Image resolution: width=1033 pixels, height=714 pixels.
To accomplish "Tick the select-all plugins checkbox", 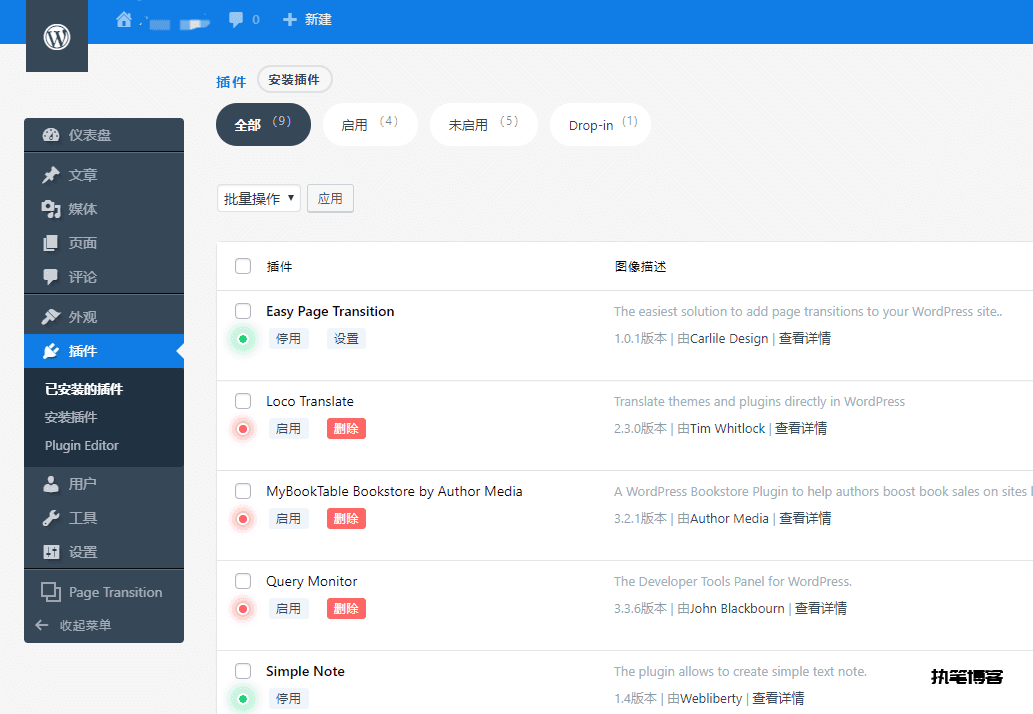I will point(243,266).
